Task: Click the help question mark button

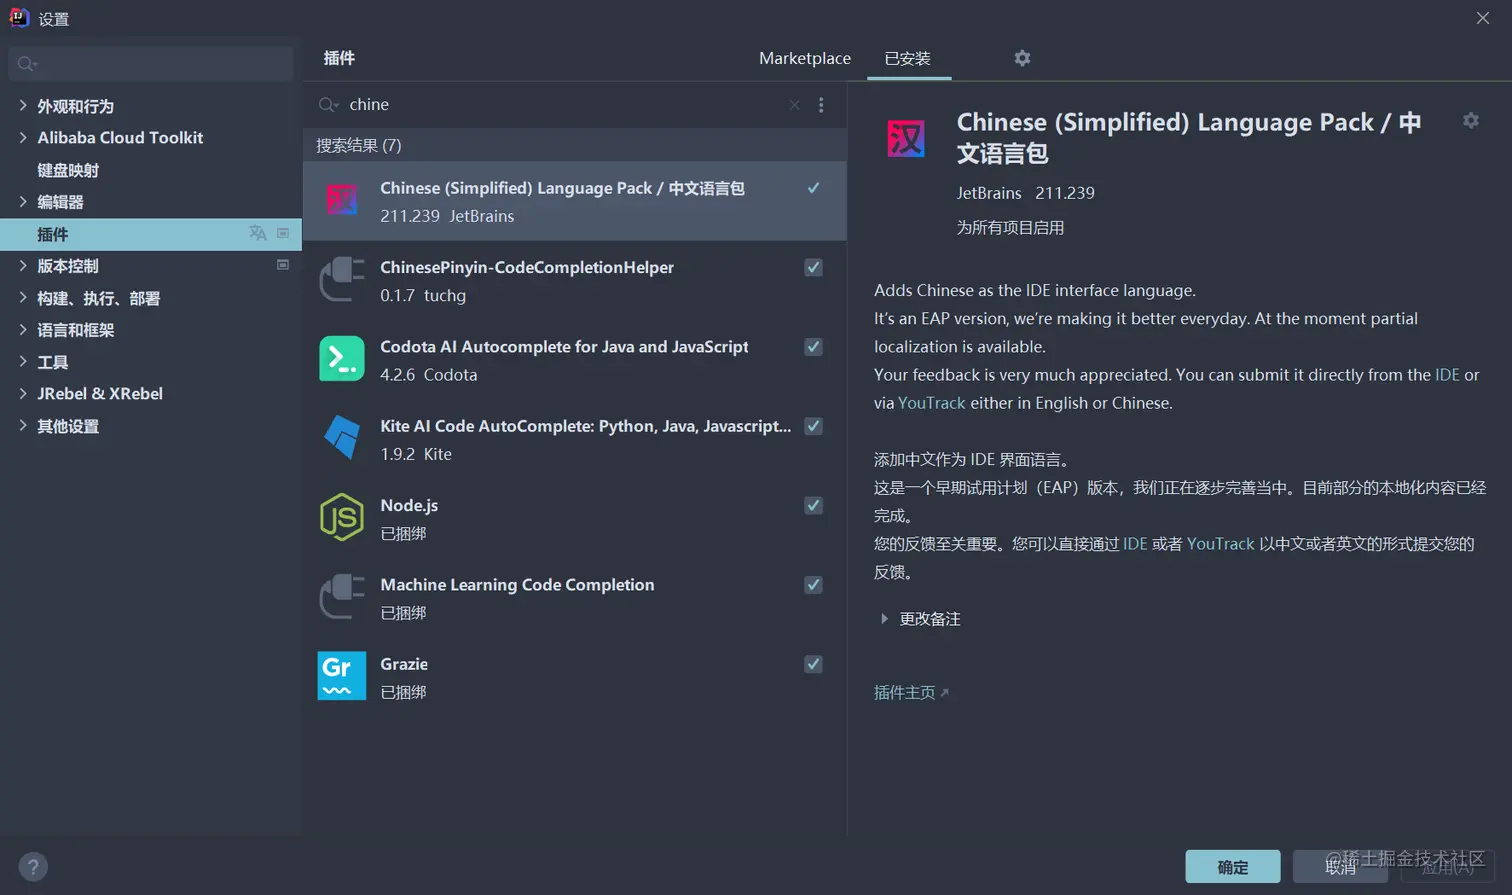Action: [x=33, y=866]
